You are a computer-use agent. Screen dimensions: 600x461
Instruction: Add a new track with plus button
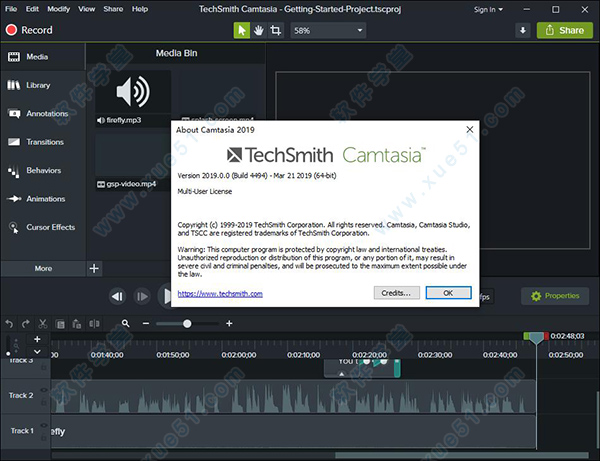click(x=37, y=339)
